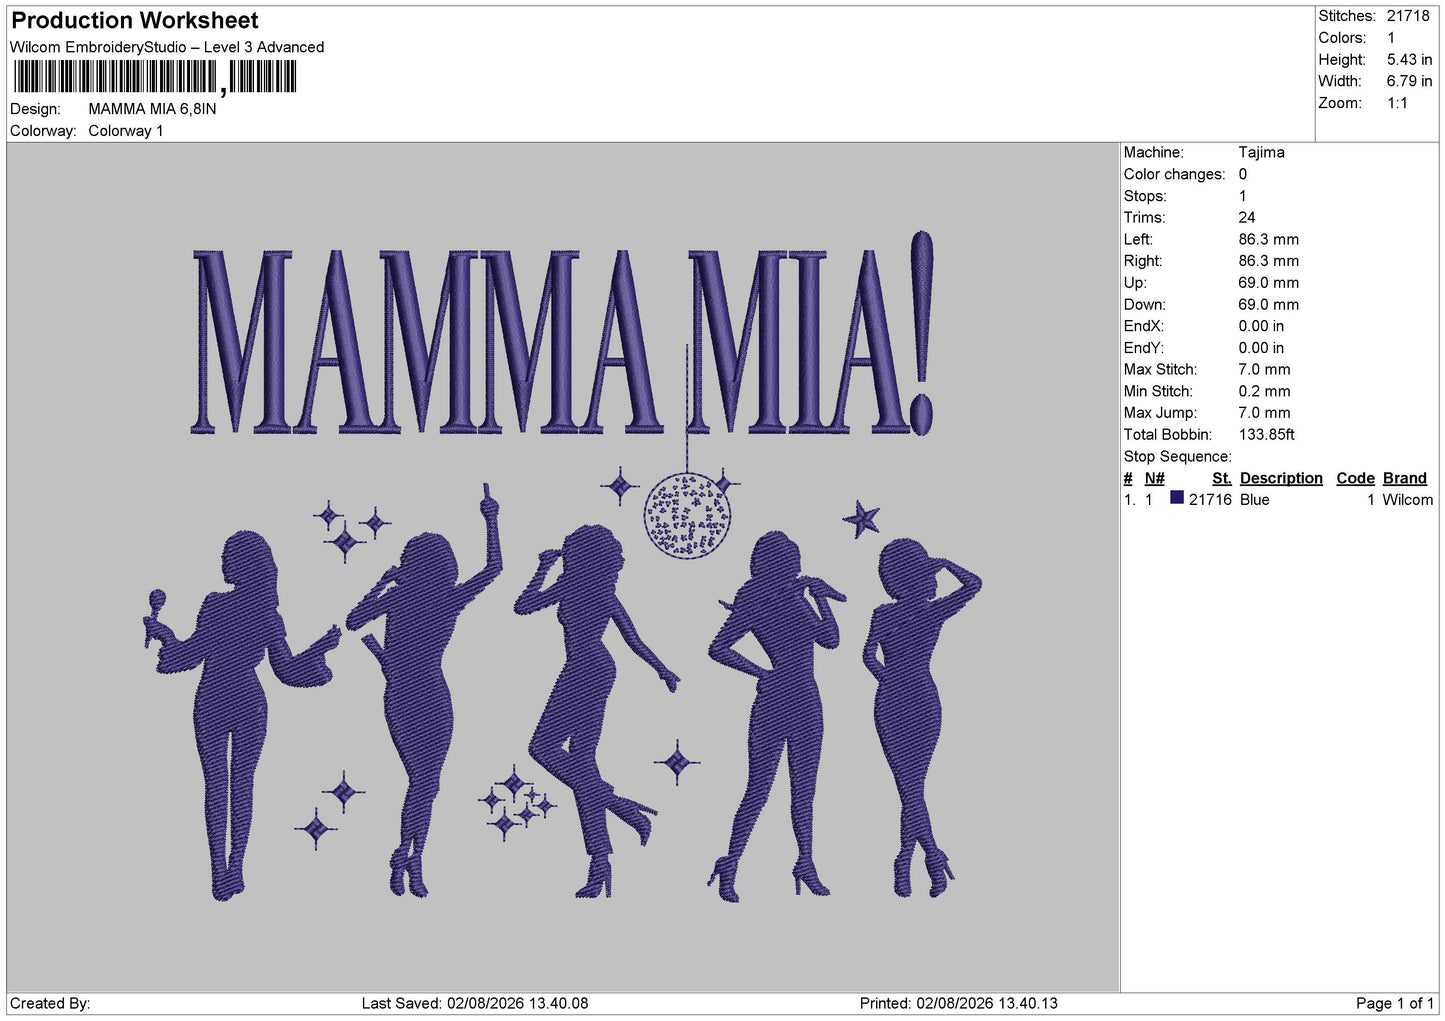Click the 'Wilcom' brand cell
The height and width of the screenshot is (1021, 1445).
[x=1407, y=500]
